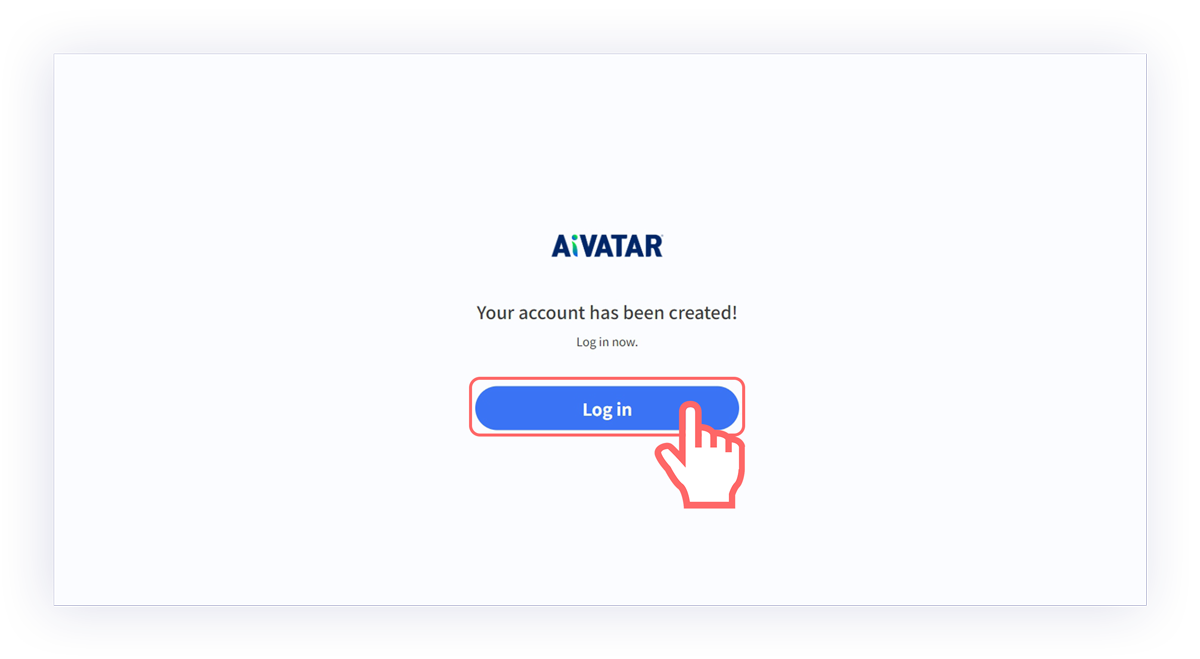The image size is (1200, 659).
Task: Click the AIVATAR logo
Action: point(607,246)
